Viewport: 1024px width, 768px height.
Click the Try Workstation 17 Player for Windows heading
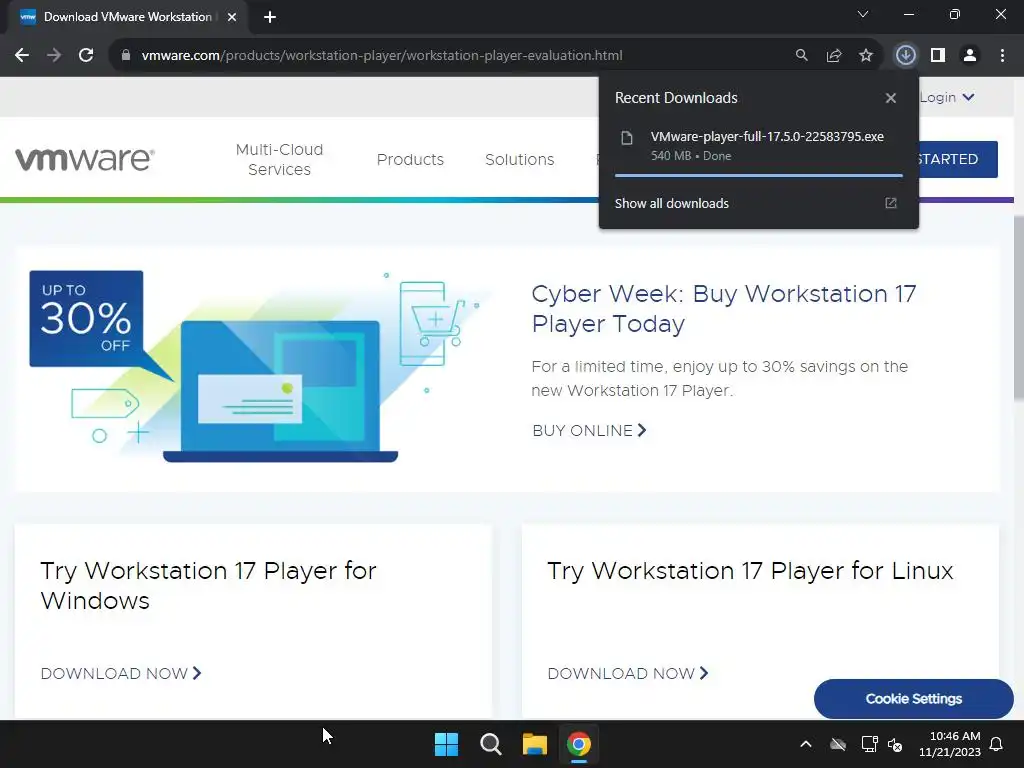tap(208, 586)
